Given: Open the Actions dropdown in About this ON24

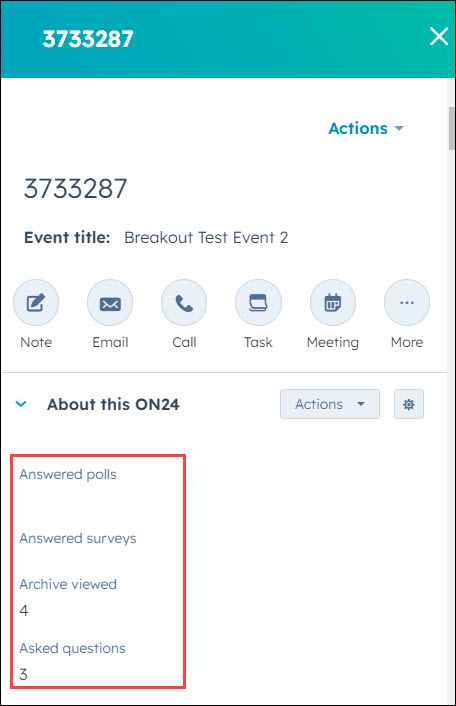Looking at the screenshot, I should (330, 404).
